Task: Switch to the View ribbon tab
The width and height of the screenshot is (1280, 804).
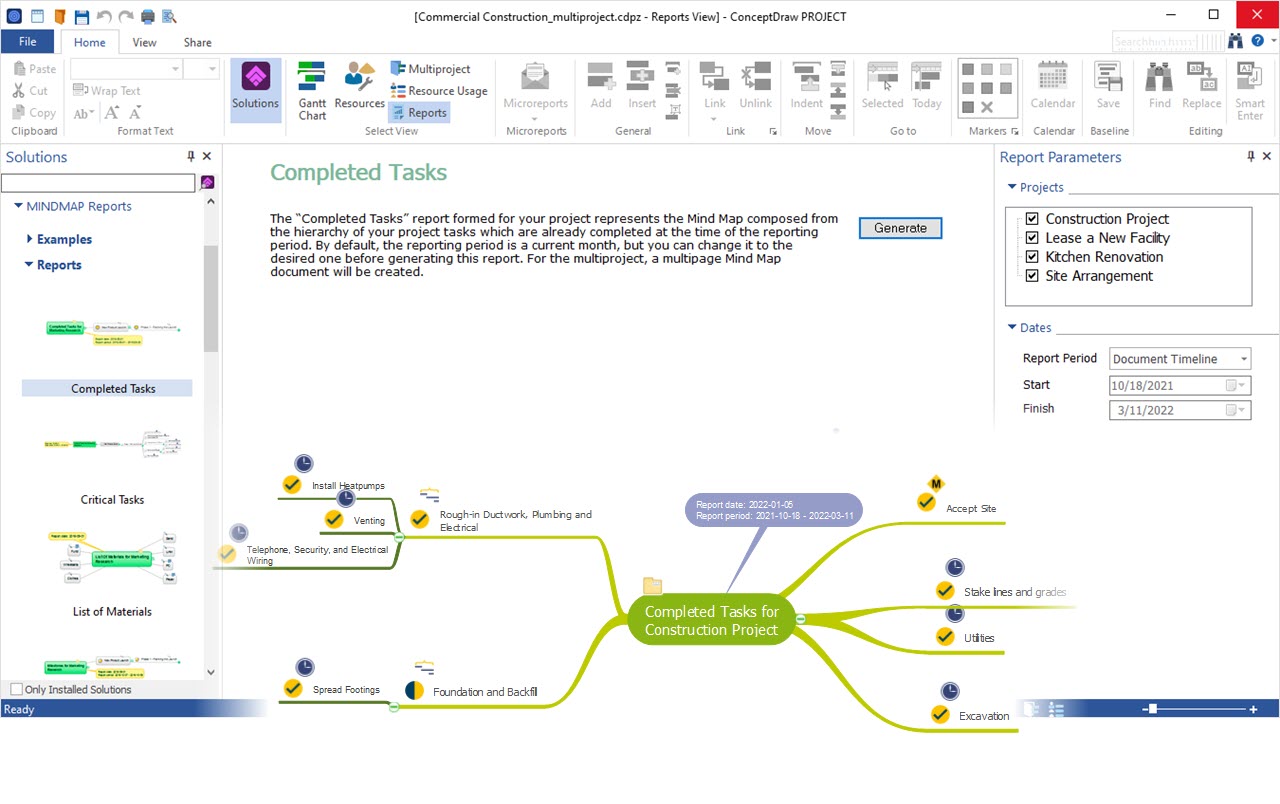Action: [145, 42]
